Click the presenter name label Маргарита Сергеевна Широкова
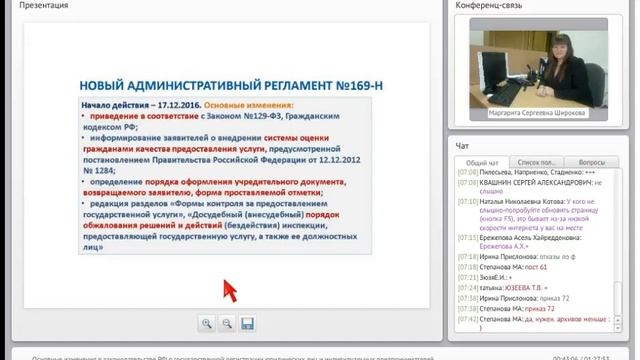Screen dimensions: 640x360 [x=537, y=113]
